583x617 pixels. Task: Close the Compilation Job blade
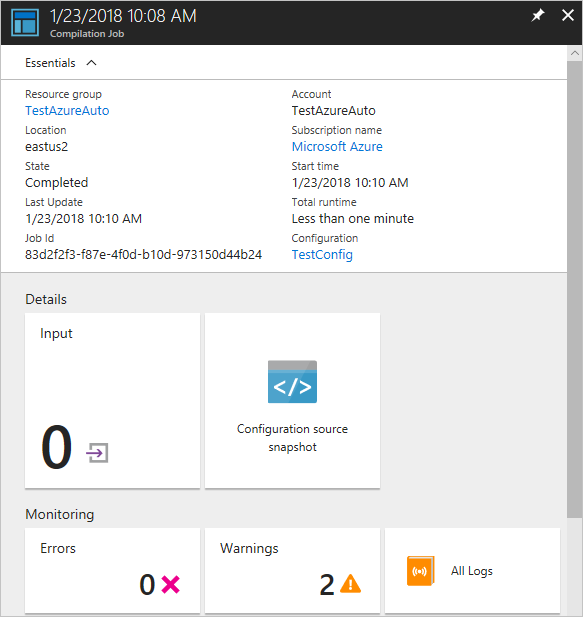click(x=568, y=15)
